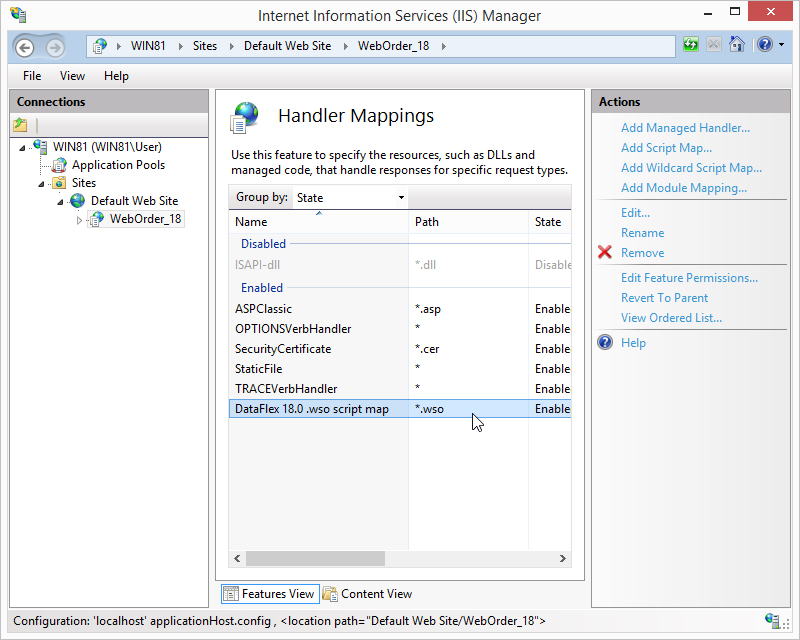Open breadcrumb arrow after WIN81
This screenshot has height=640, width=800.
119,46
